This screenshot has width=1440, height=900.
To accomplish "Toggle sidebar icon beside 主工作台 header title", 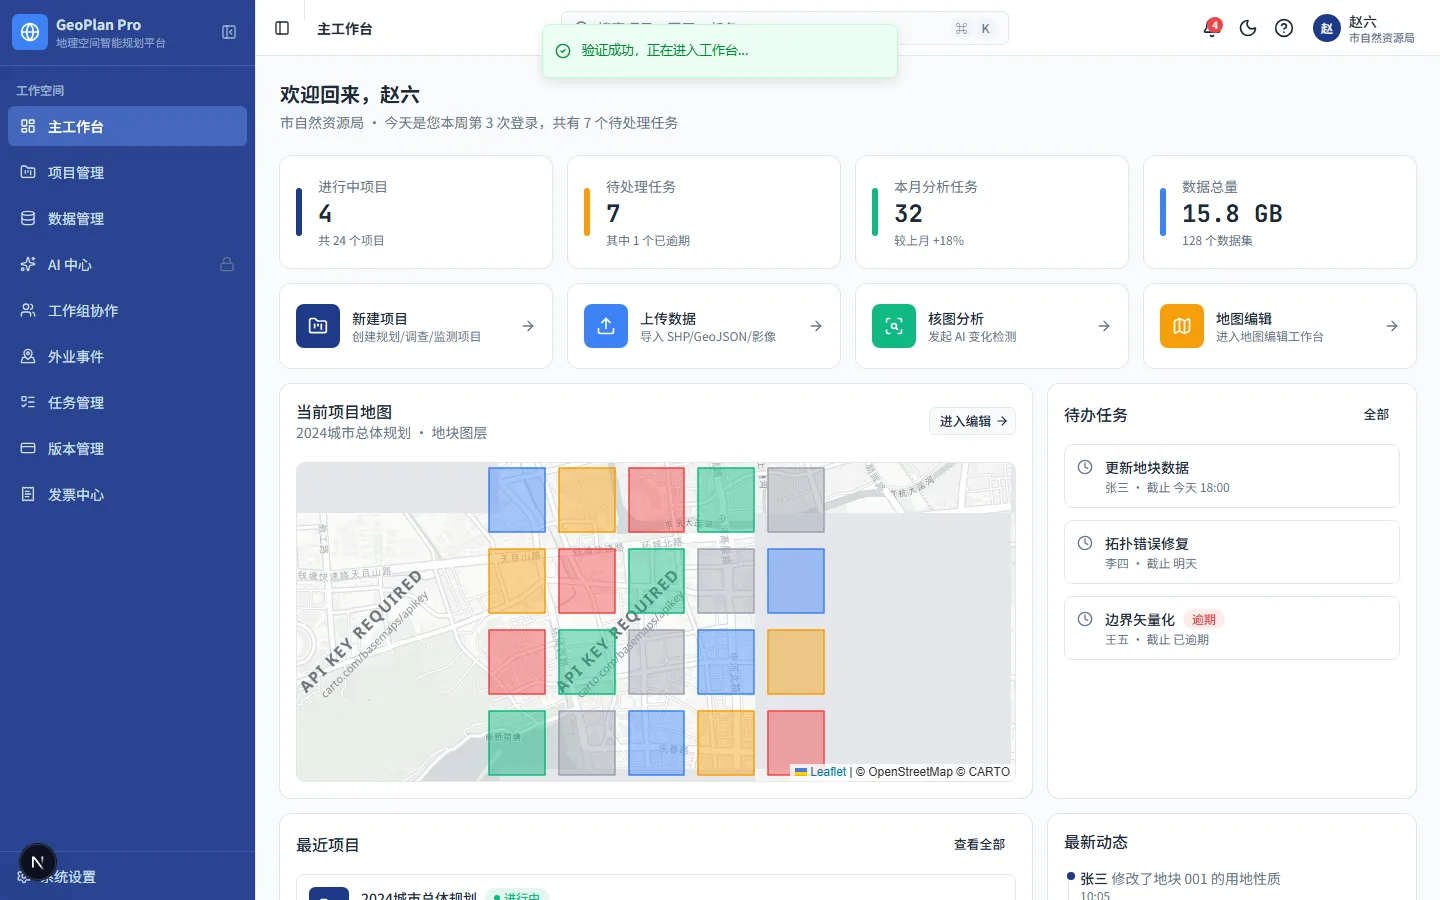I will click(282, 28).
